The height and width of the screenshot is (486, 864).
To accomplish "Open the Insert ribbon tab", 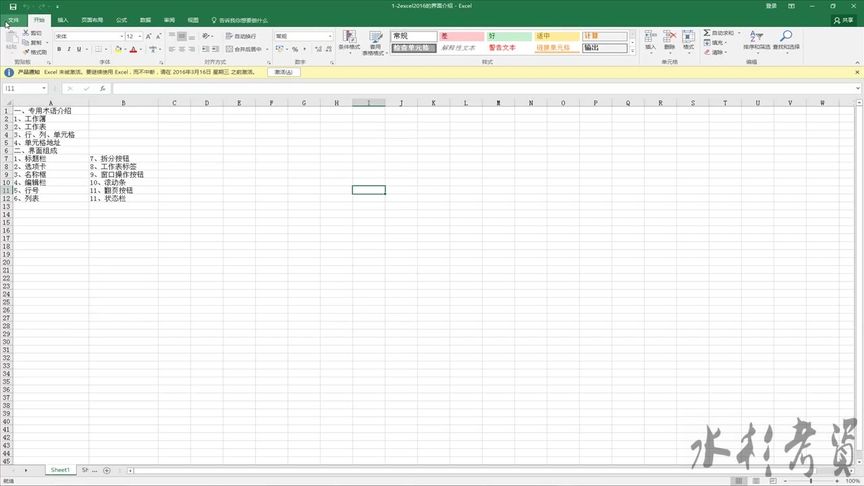I will pos(63,20).
